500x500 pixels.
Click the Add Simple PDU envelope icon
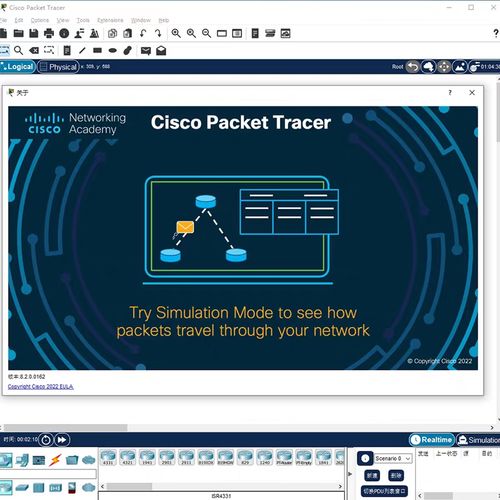(146, 51)
